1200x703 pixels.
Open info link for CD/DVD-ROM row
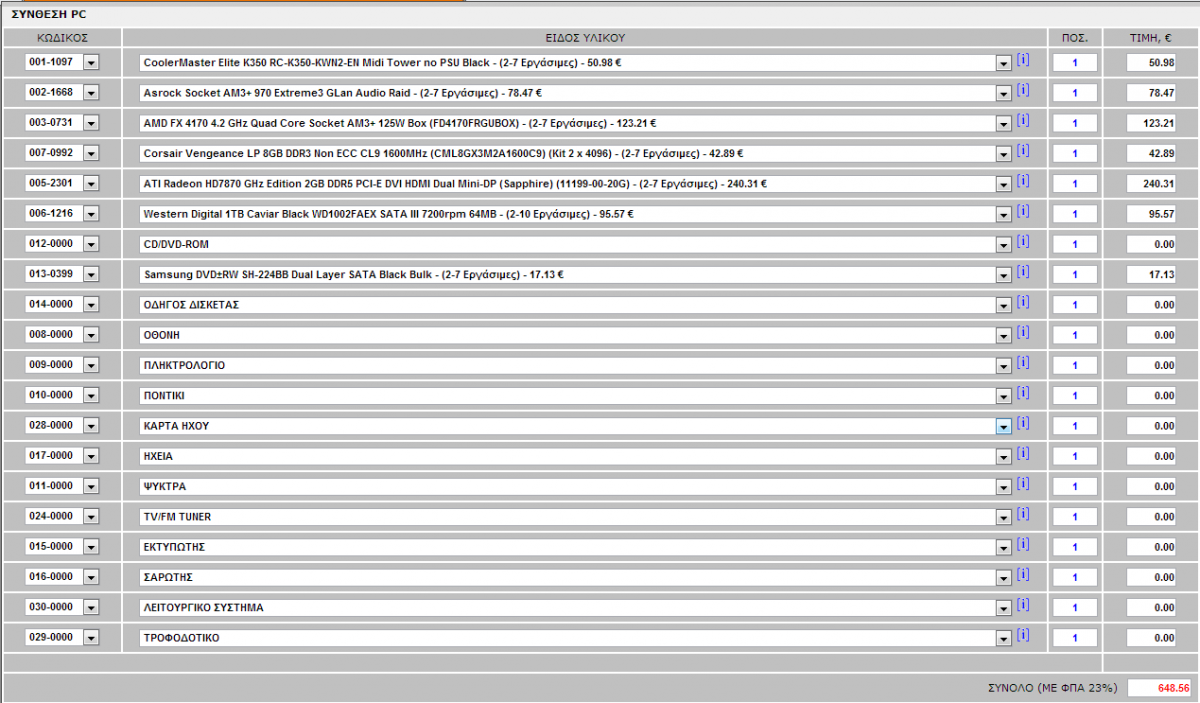pos(1023,242)
